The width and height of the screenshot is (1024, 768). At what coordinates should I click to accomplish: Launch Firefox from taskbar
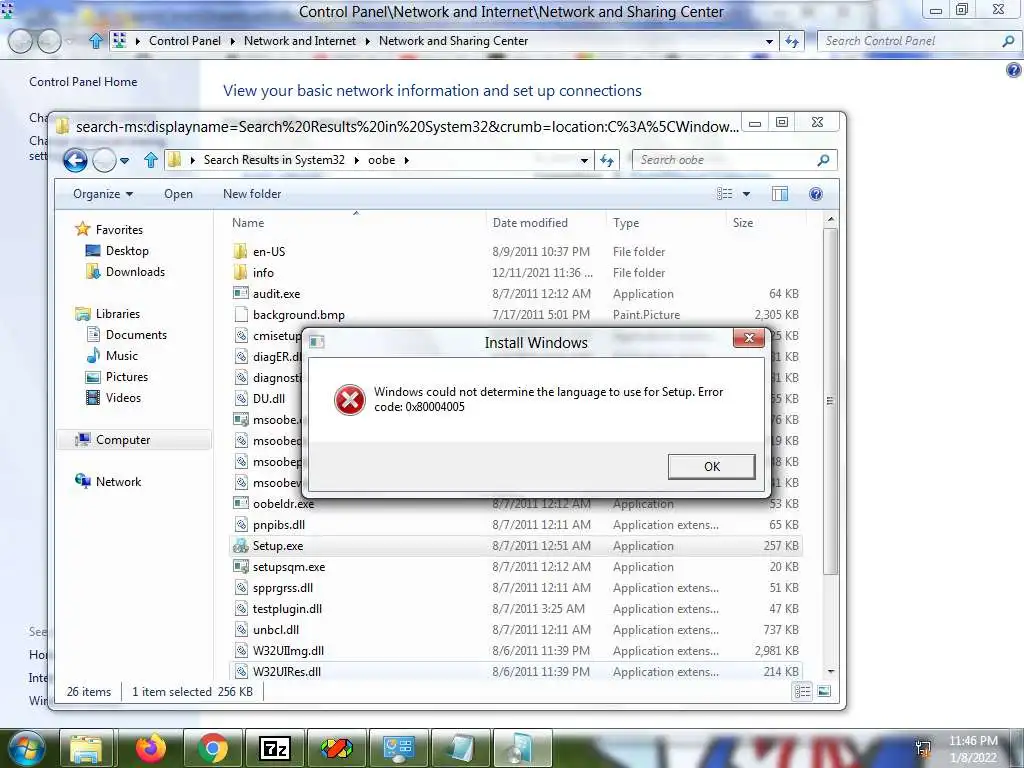point(151,748)
